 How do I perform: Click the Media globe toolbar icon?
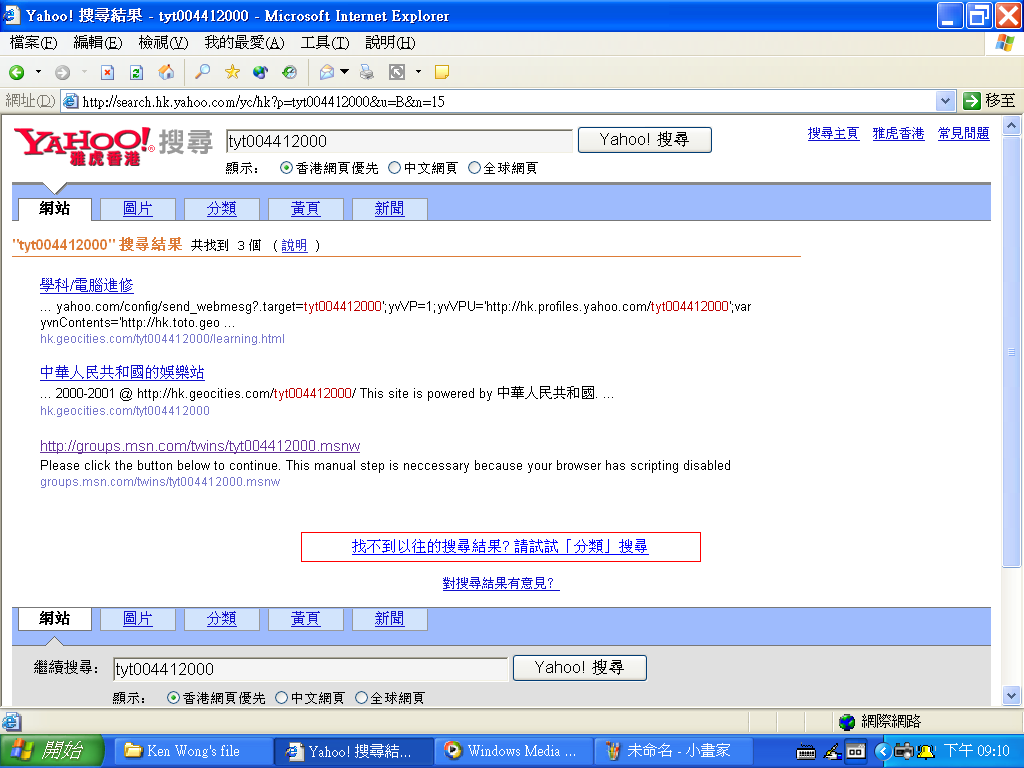pyautogui.click(x=261, y=72)
